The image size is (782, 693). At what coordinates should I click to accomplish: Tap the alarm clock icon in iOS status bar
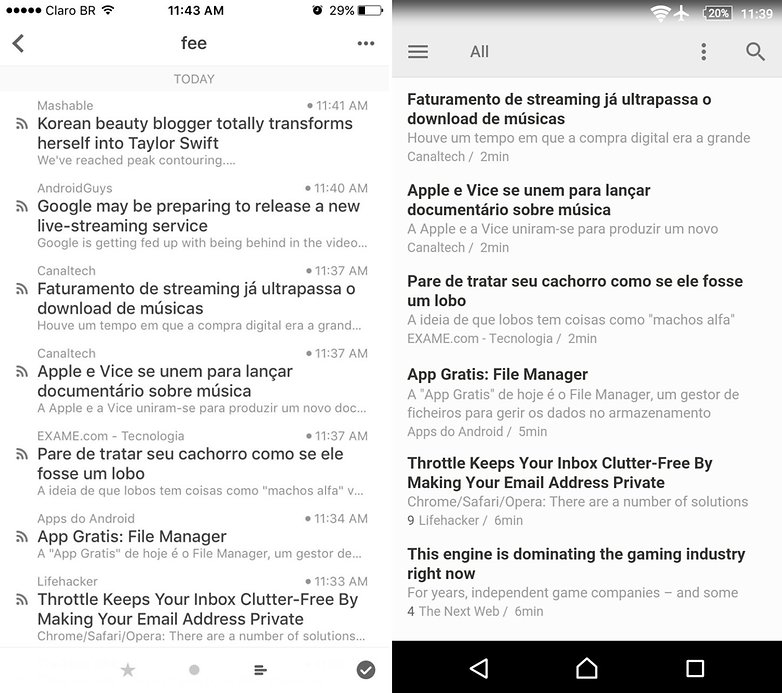[317, 10]
